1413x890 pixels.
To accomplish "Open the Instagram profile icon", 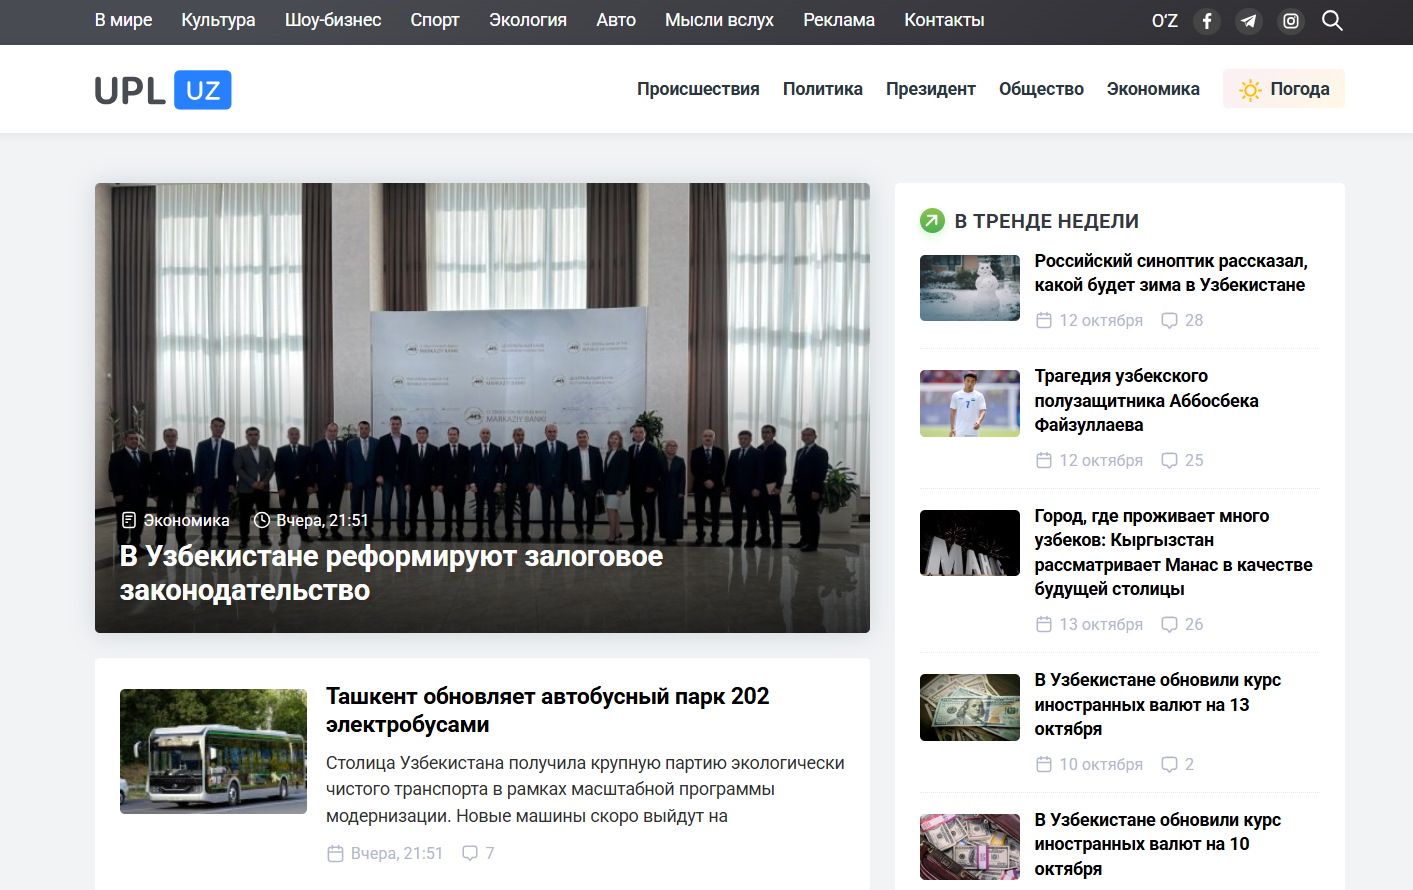I will 1291,21.
